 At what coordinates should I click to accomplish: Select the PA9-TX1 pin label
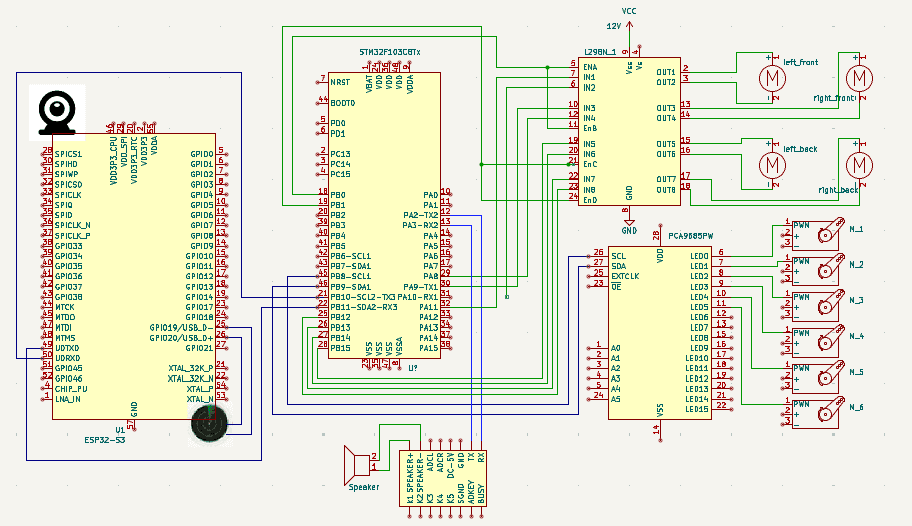point(421,287)
